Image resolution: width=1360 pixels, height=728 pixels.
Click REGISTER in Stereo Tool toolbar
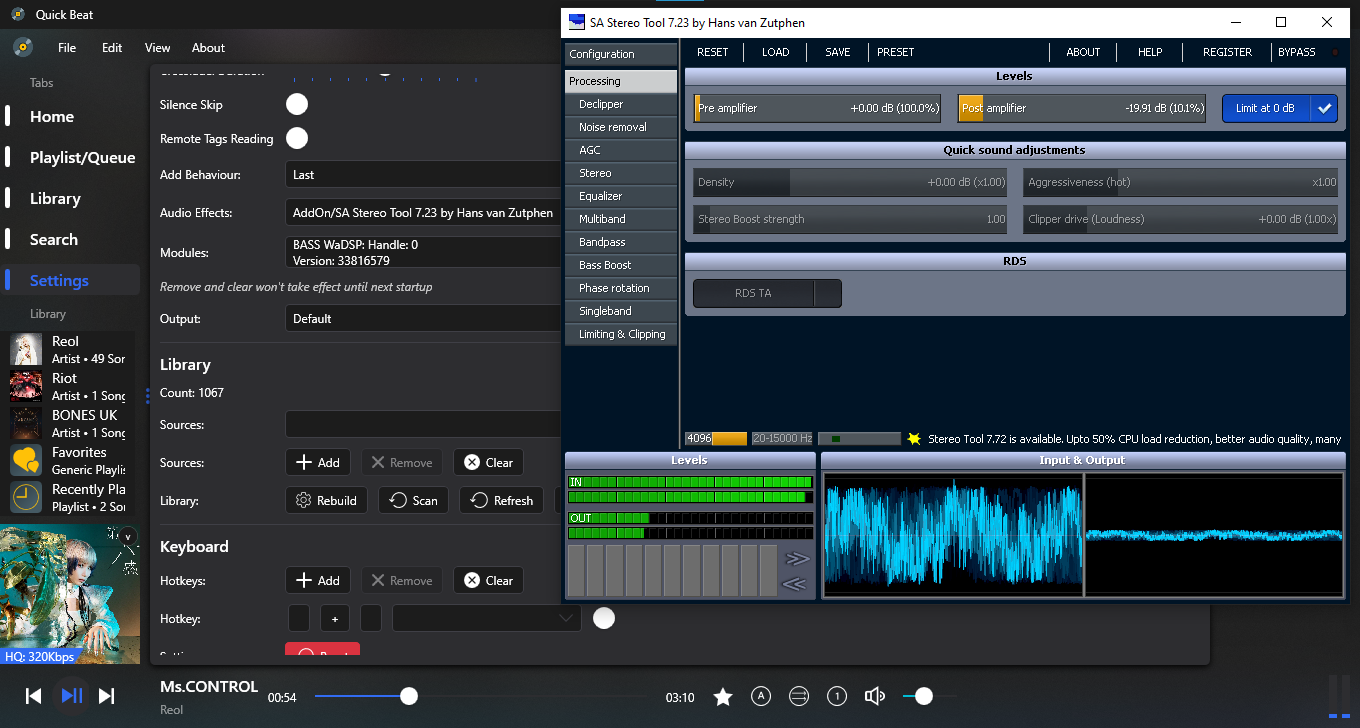point(1227,52)
